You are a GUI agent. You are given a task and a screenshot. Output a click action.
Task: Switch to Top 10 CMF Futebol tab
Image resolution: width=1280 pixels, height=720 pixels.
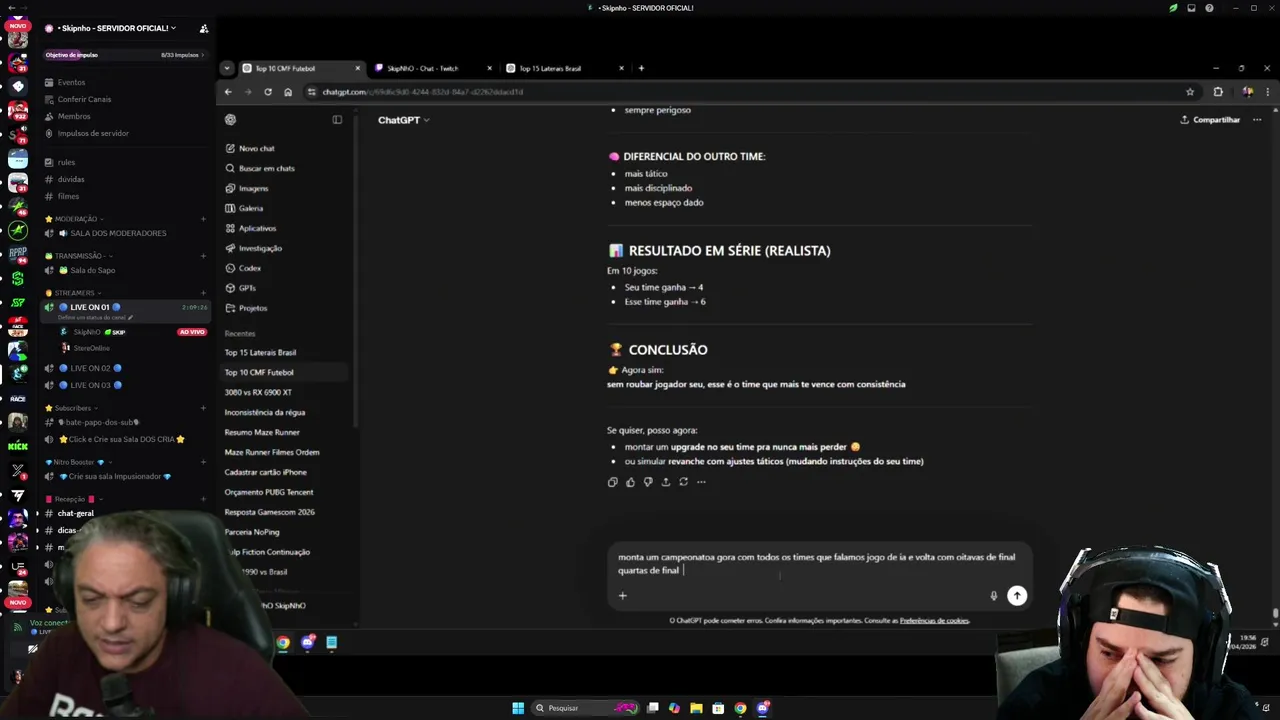[300, 68]
